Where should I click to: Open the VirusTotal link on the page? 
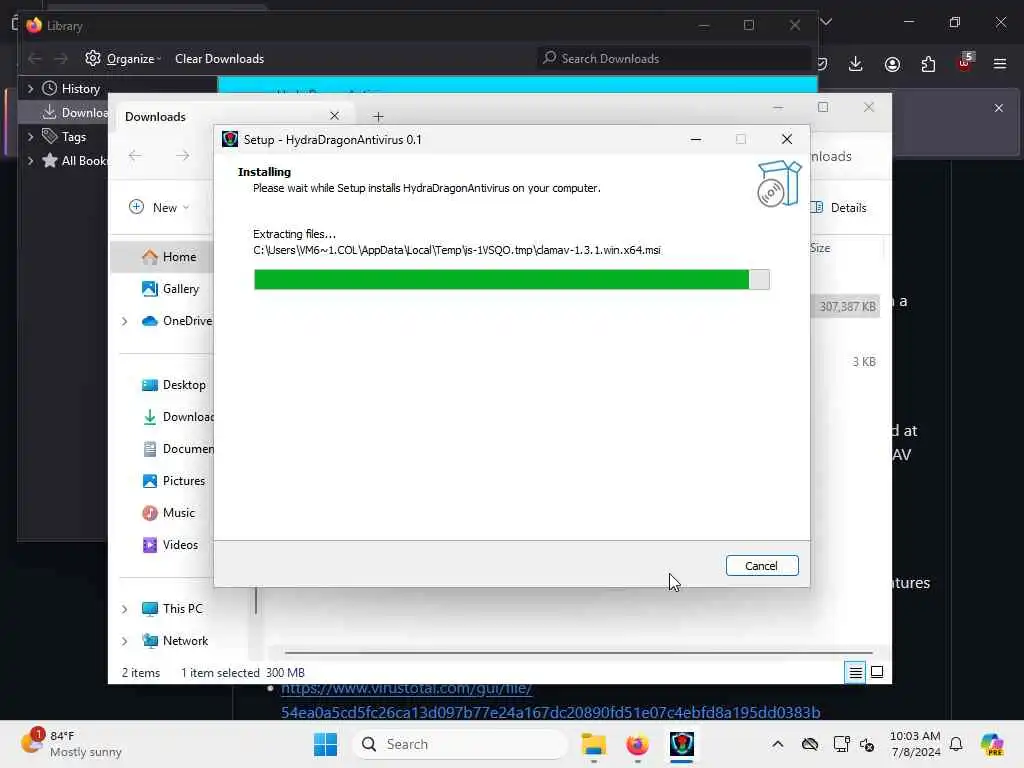(x=550, y=700)
